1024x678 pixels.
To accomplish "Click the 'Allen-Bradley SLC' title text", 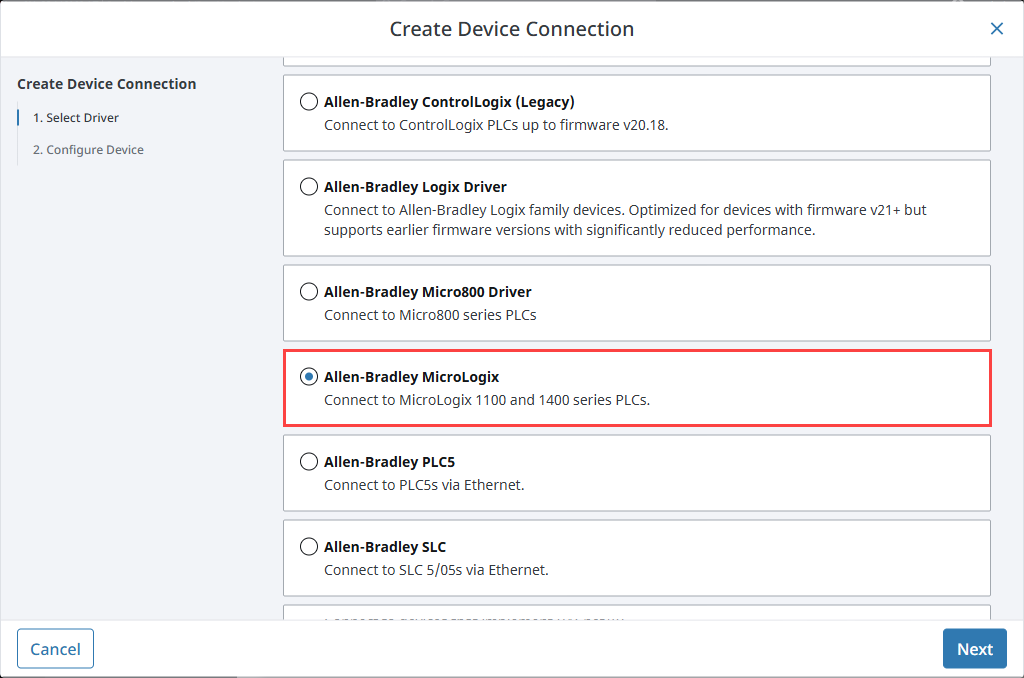I will [385, 547].
